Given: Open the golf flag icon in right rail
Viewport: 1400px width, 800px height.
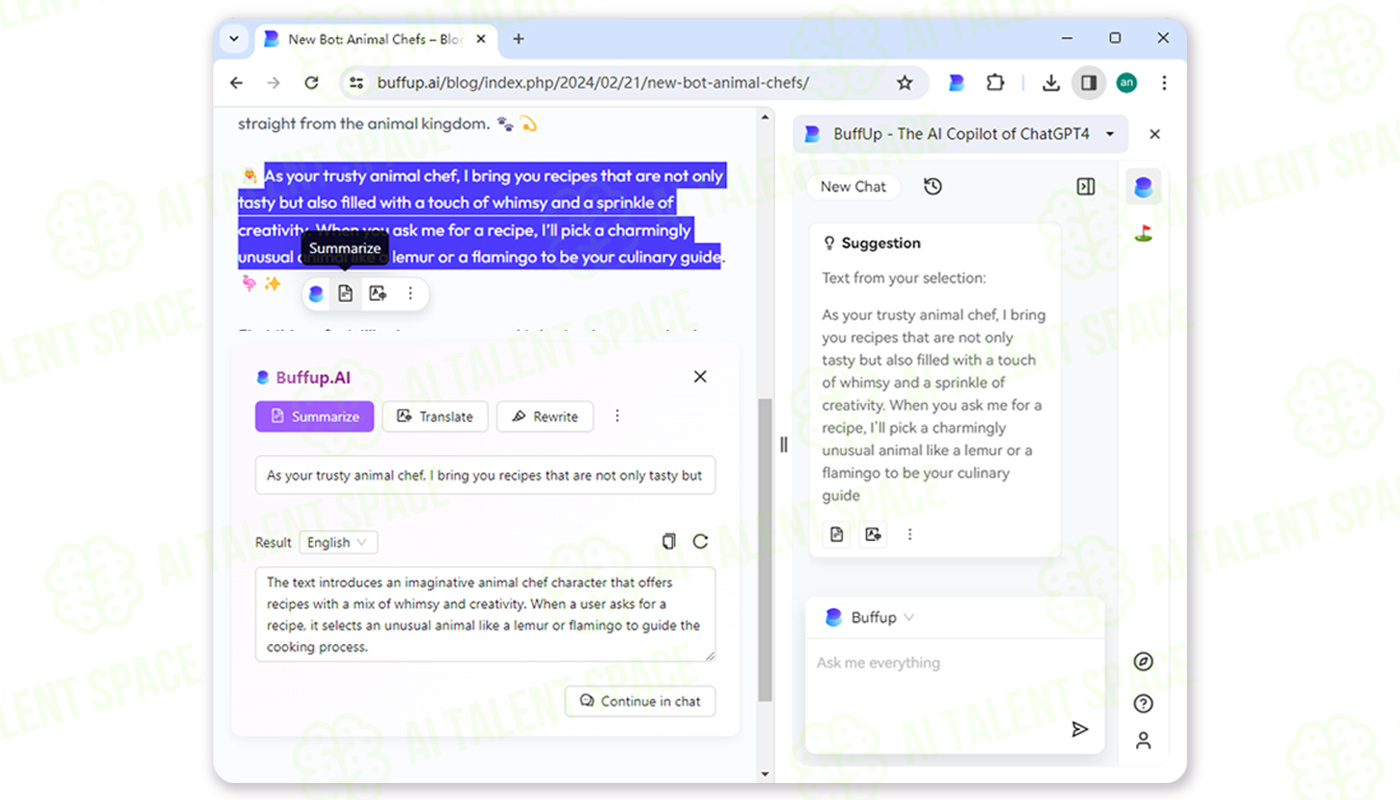Looking at the screenshot, I should (x=1143, y=233).
